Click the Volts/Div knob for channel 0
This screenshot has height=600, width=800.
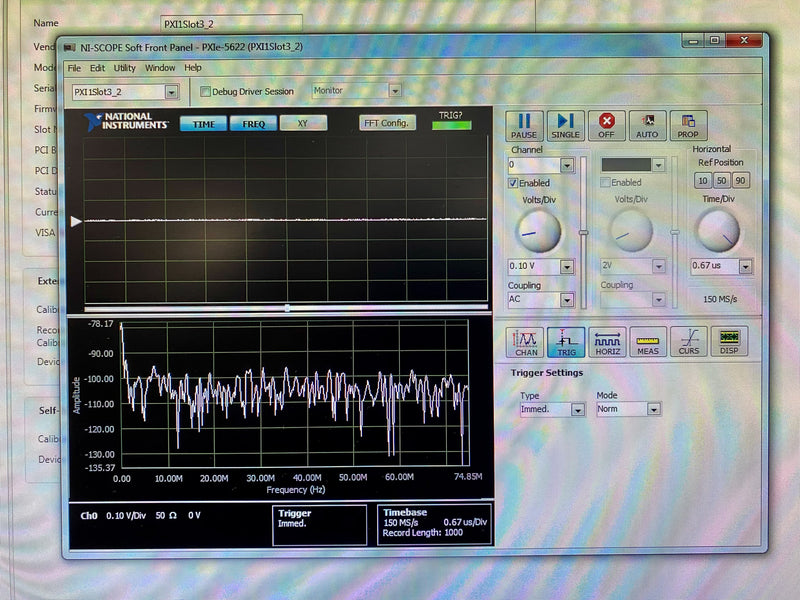pyautogui.click(x=537, y=232)
